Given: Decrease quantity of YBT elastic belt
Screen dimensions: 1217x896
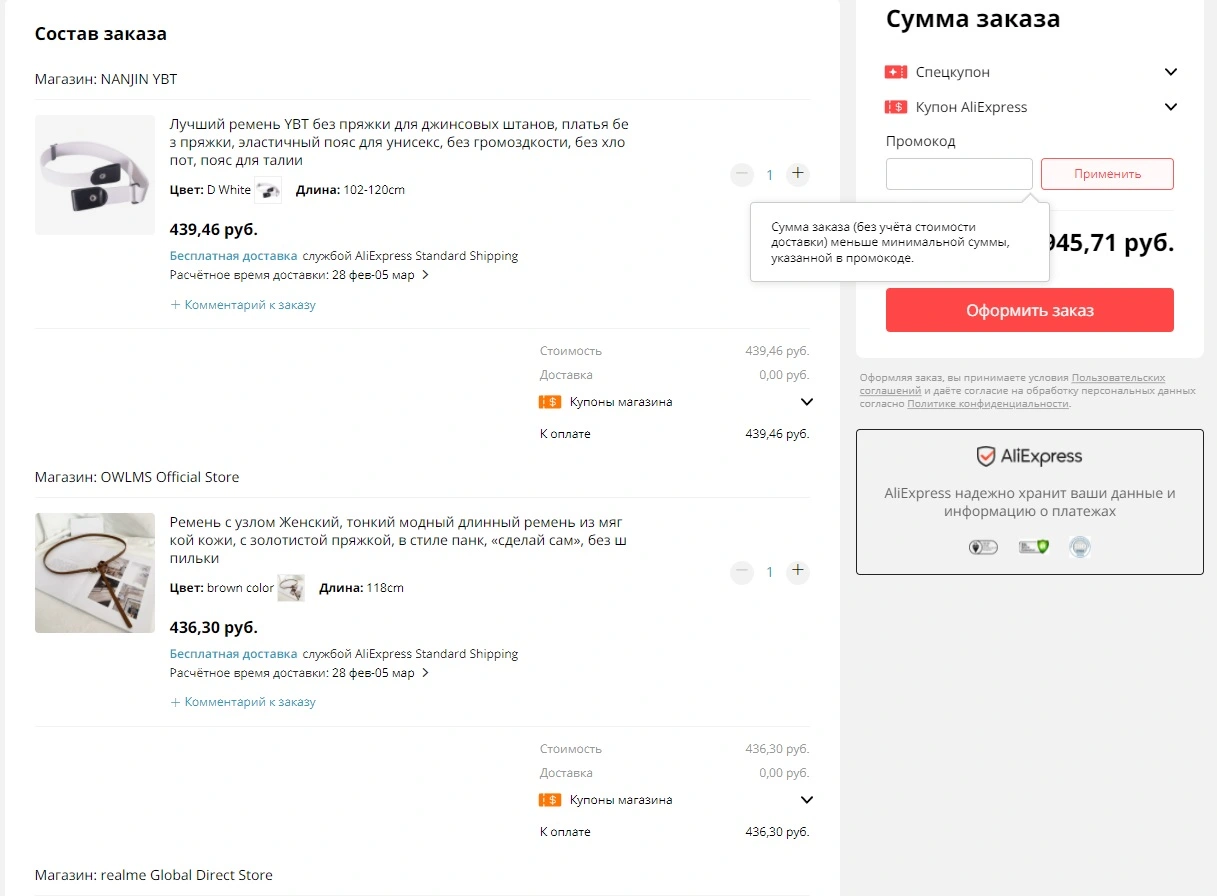Looking at the screenshot, I should [742, 175].
